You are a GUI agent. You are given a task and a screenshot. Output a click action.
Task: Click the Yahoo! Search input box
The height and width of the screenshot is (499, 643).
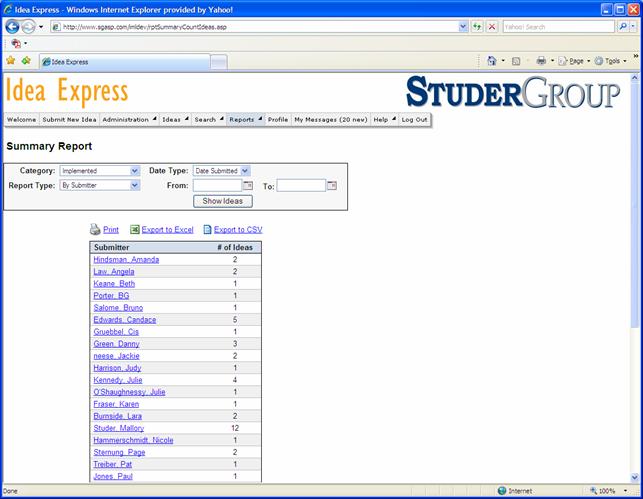click(559, 27)
